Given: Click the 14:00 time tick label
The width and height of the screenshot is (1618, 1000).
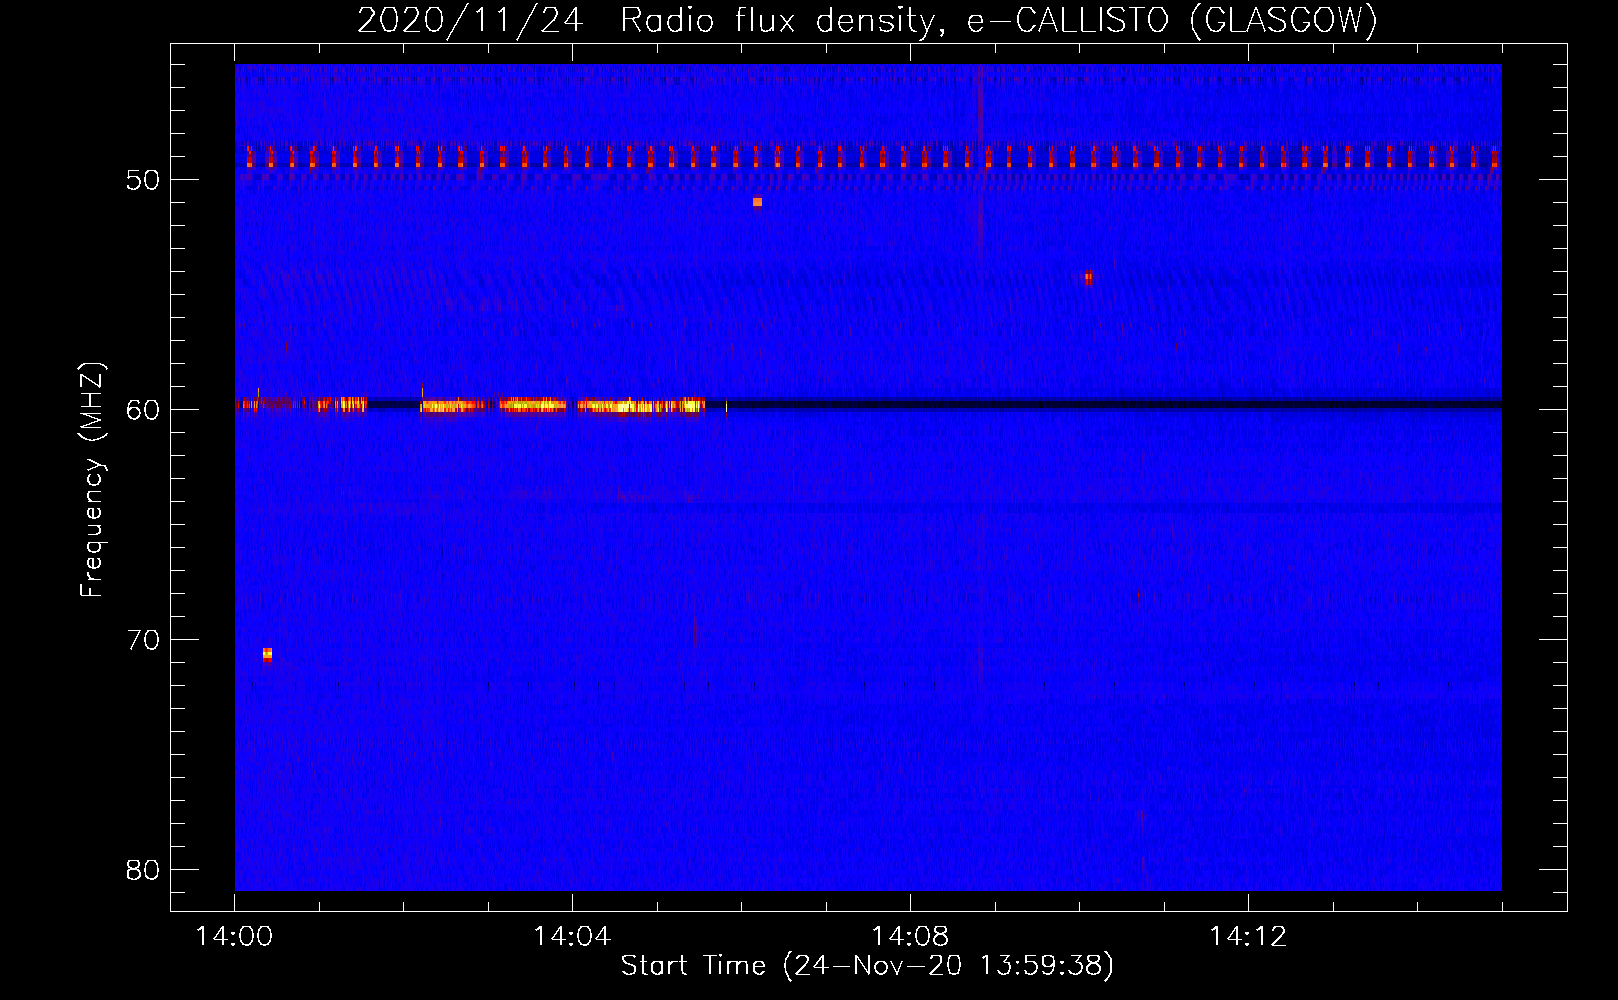Looking at the screenshot, I should tap(234, 937).
